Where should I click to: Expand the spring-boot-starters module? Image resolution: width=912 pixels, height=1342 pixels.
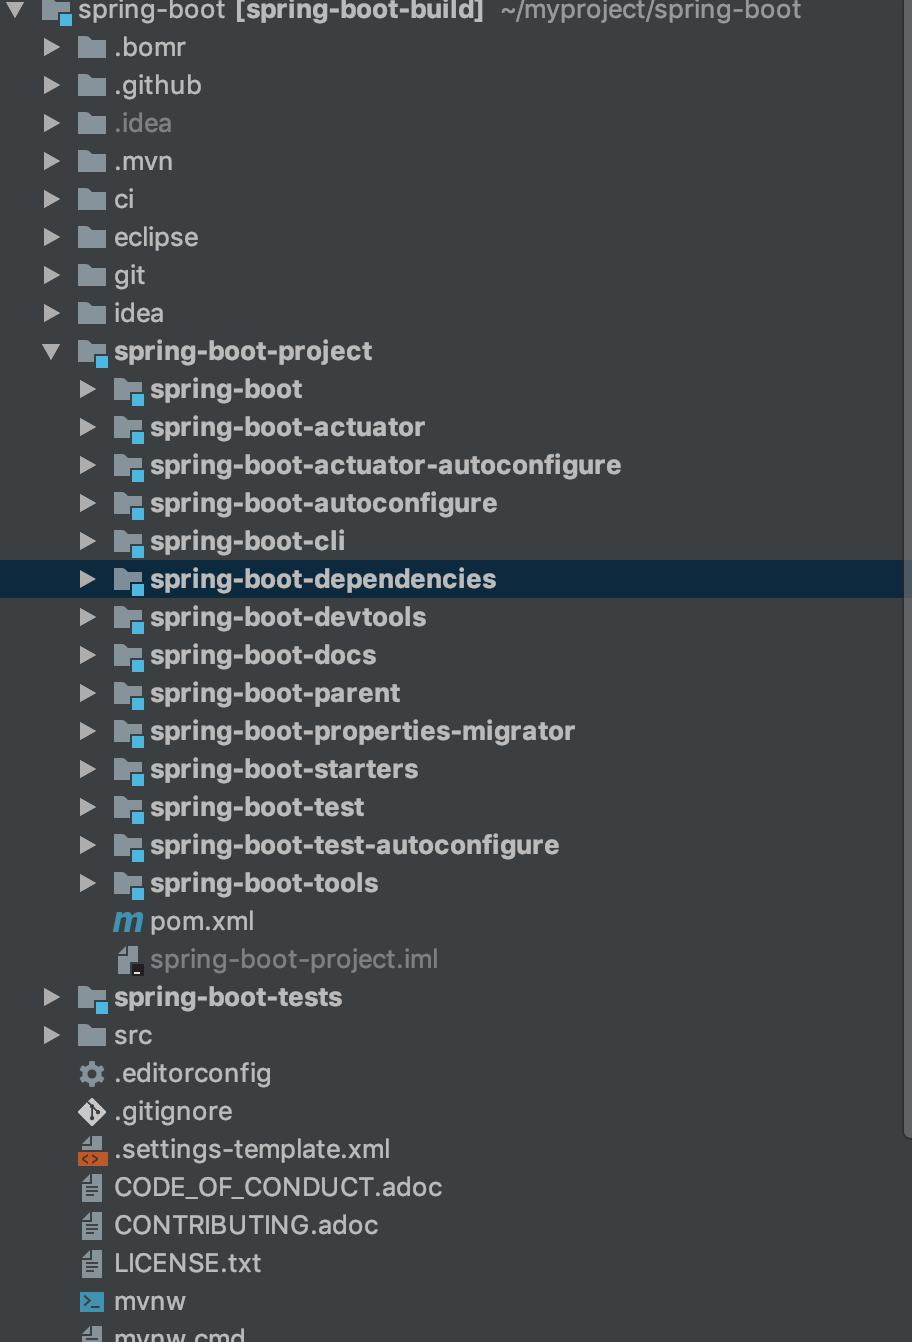coord(88,769)
